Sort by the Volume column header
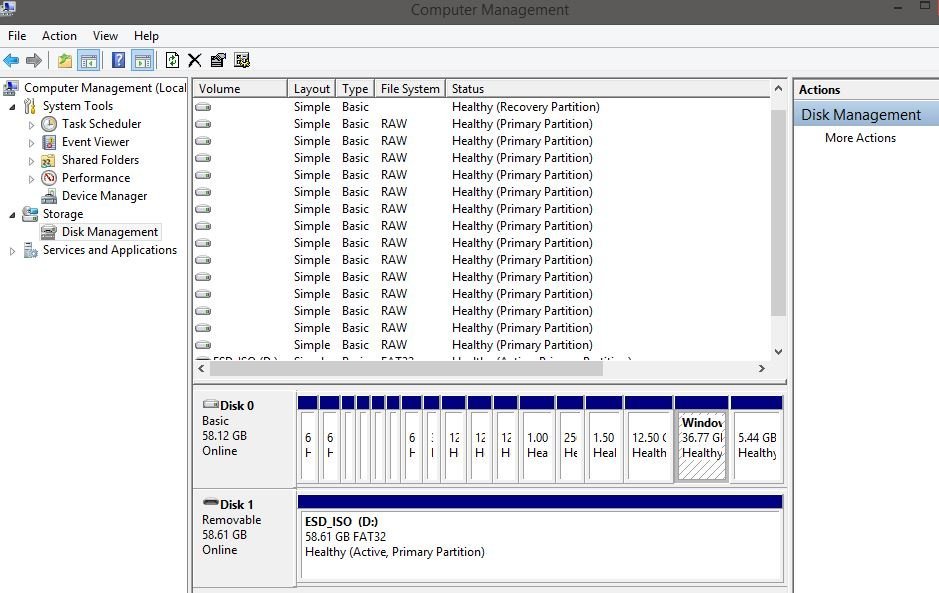 pyautogui.click(x=240, y=89)
